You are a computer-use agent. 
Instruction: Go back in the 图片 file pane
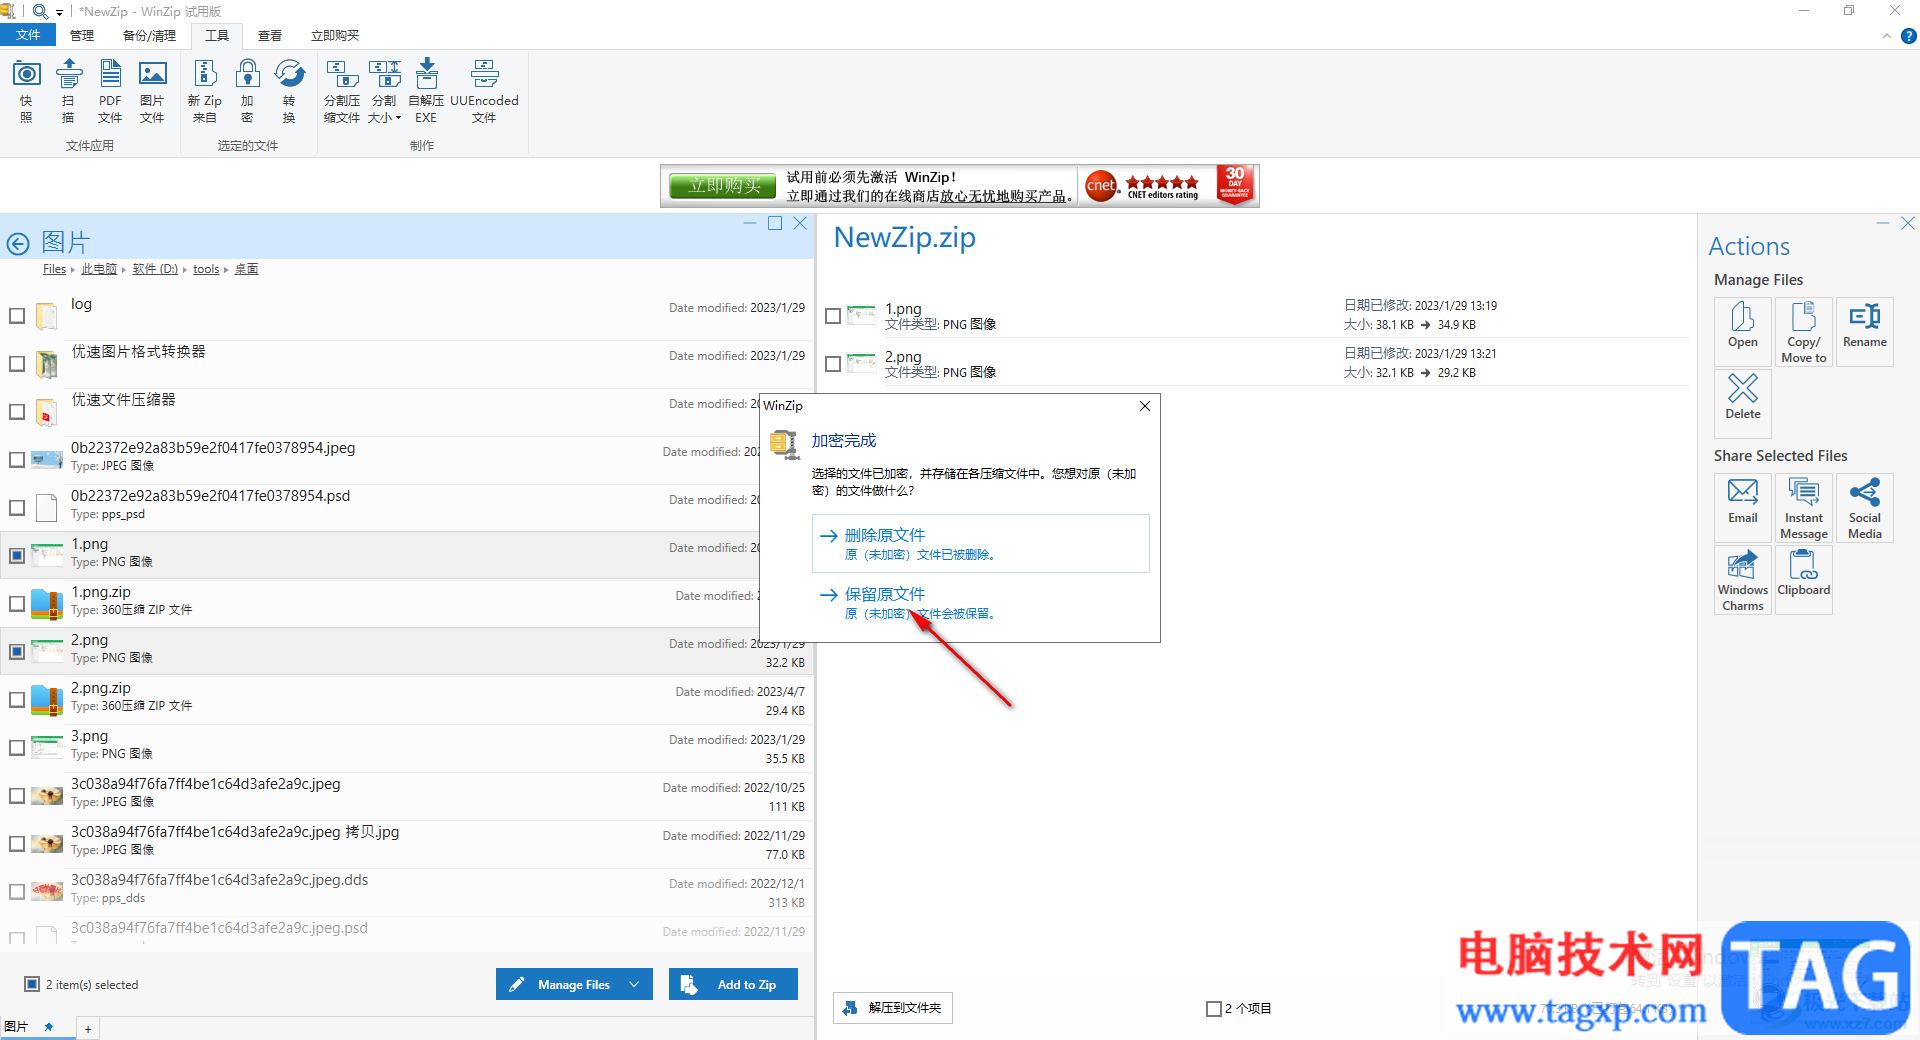click(x=18, y=243)
